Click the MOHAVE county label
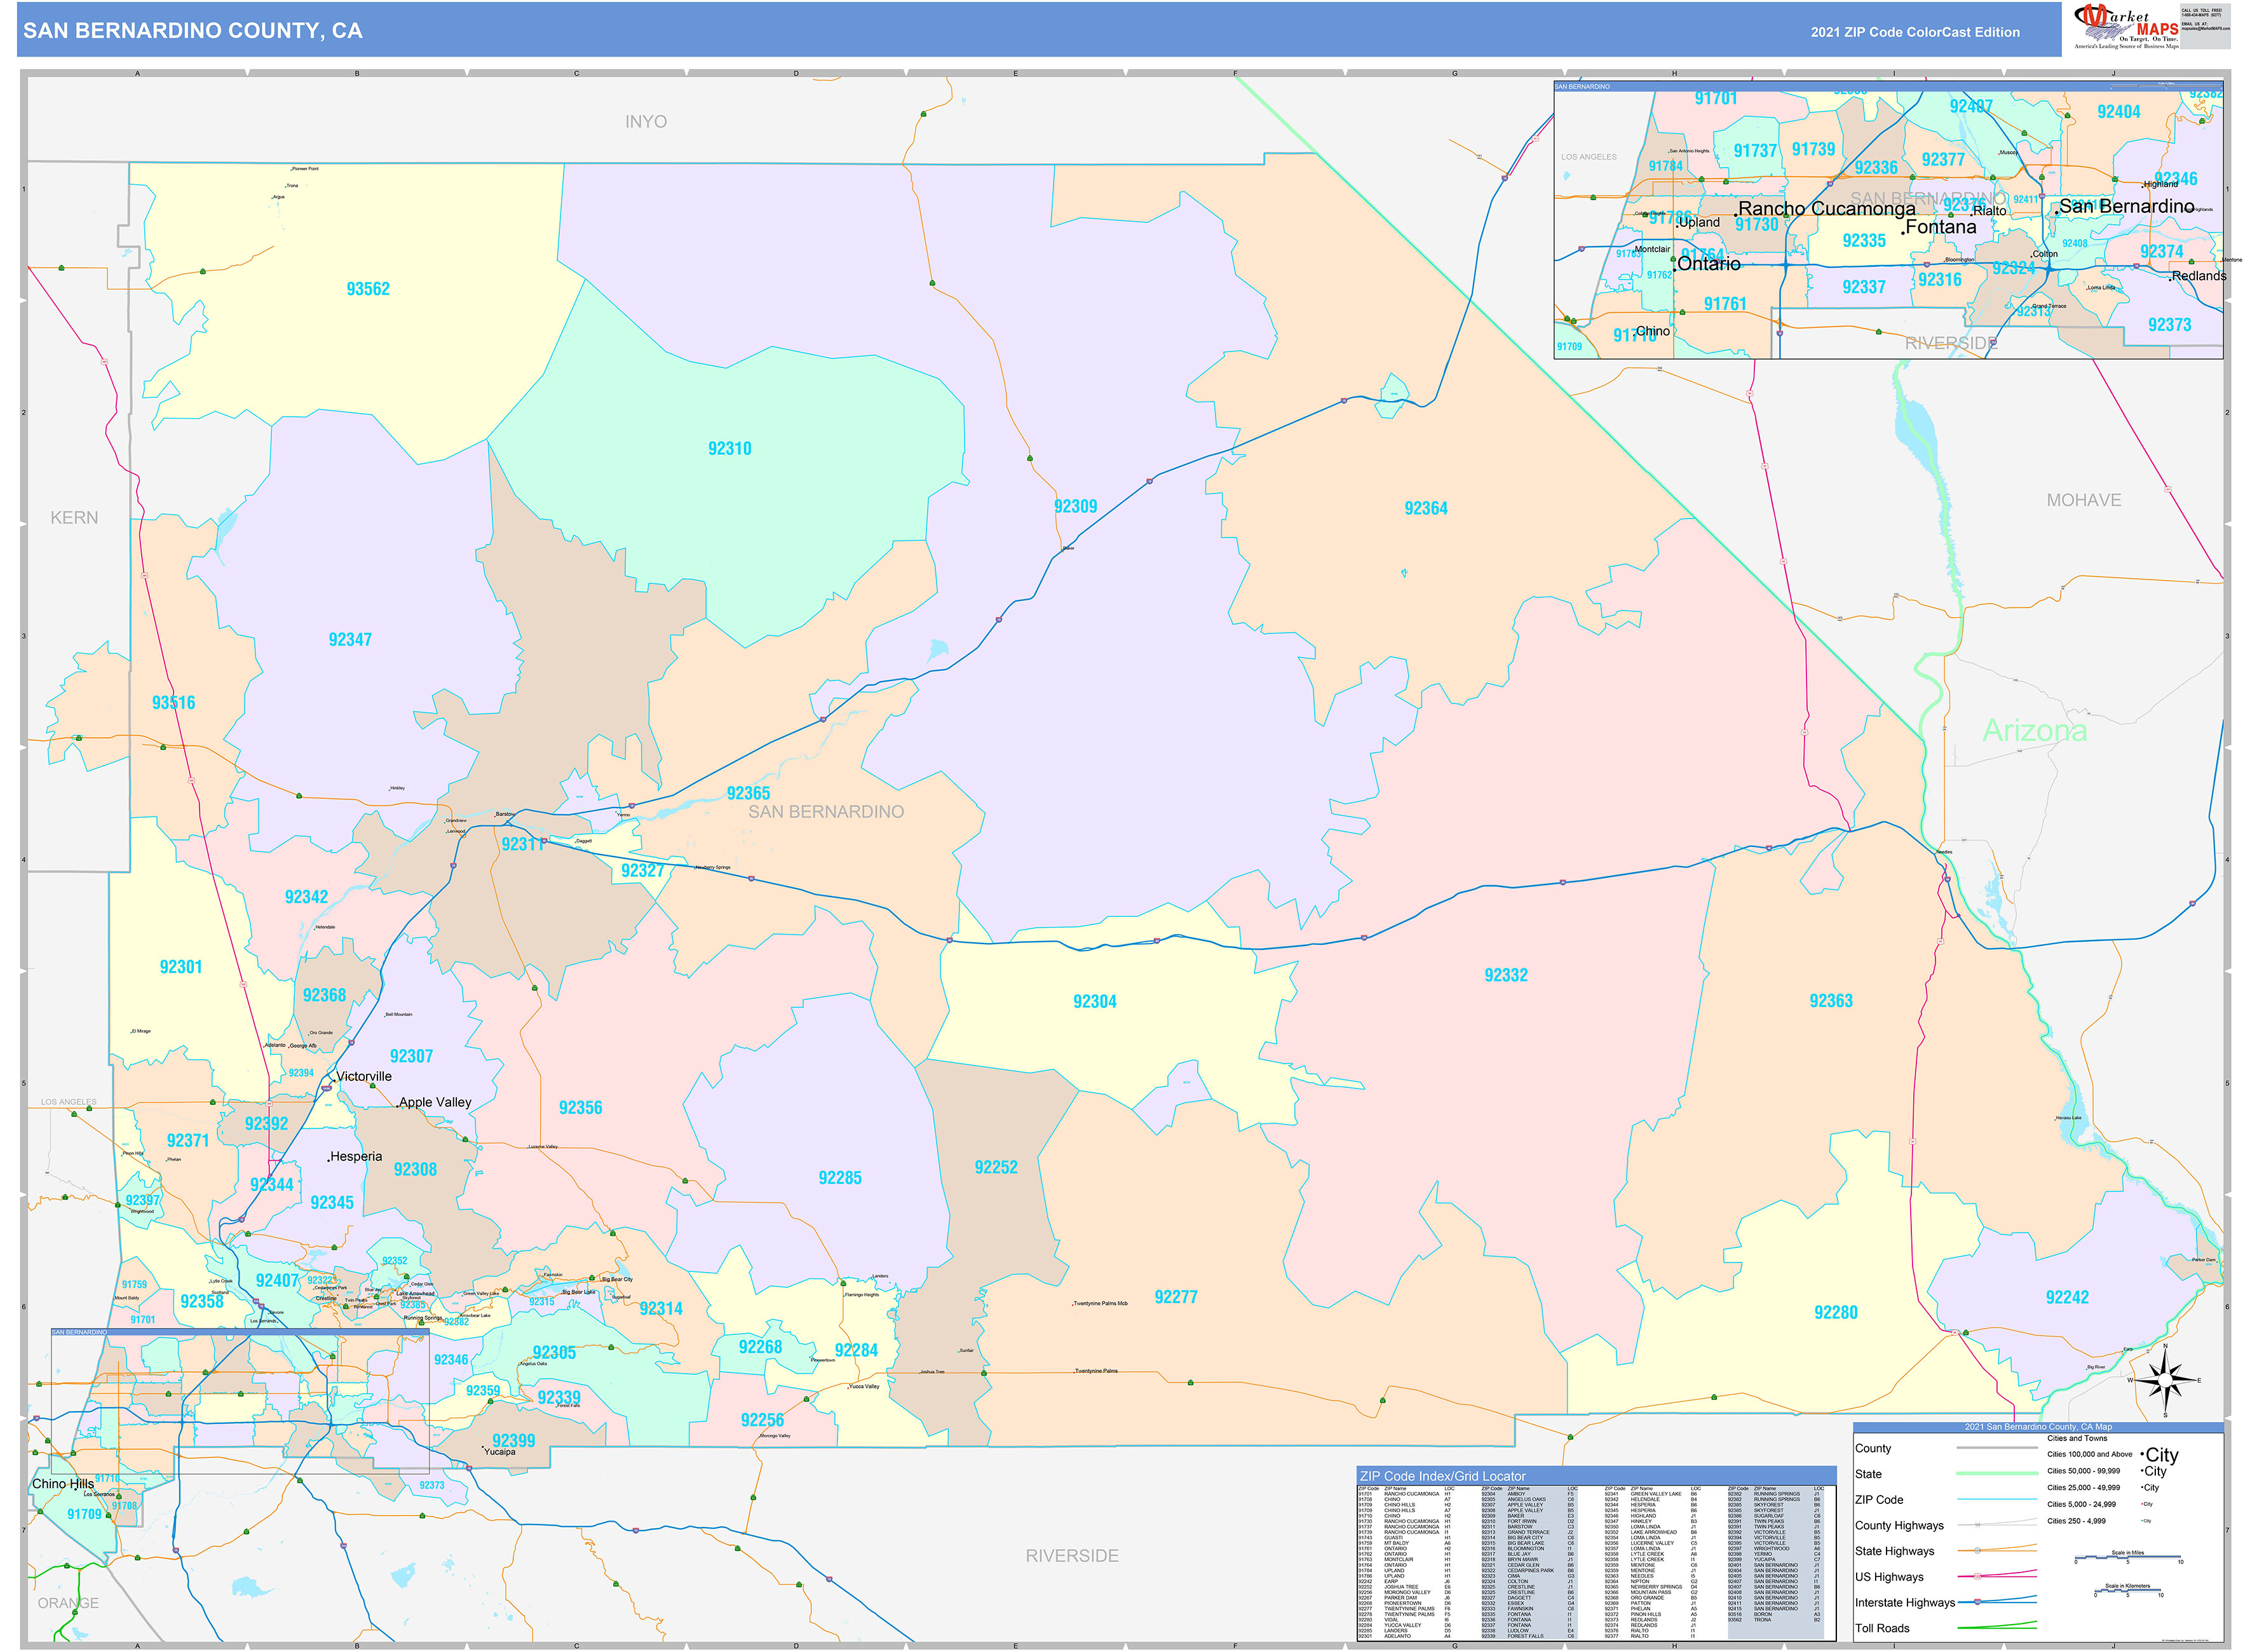The width and height of the screenshot is (2250, 1652). [x=2083, y=500]
